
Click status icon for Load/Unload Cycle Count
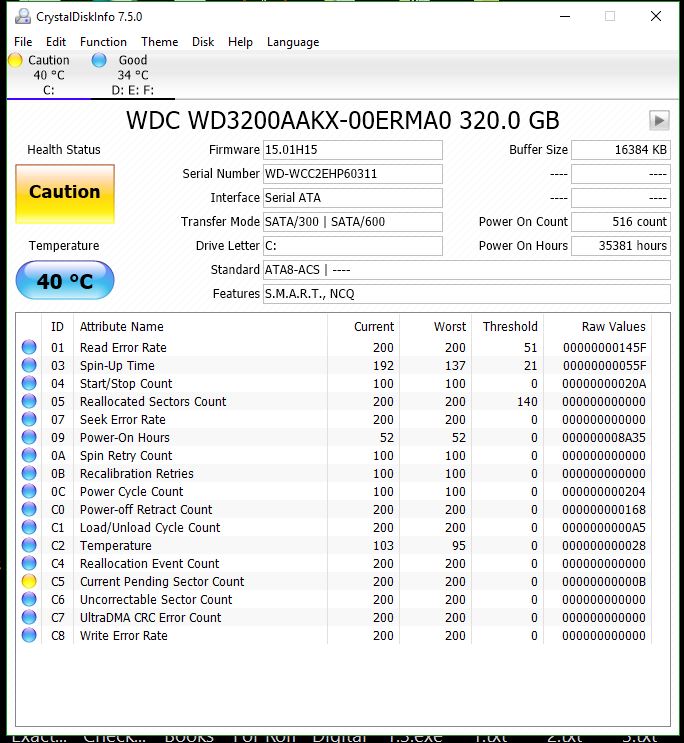tap(29, 527)
